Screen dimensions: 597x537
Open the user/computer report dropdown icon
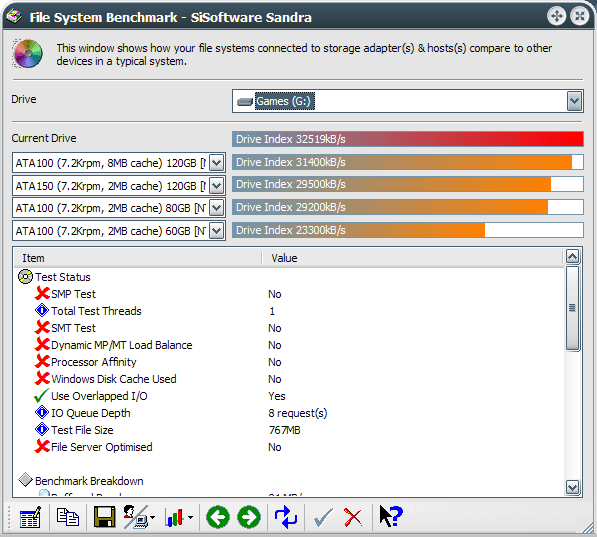click(x=139, y=517)
